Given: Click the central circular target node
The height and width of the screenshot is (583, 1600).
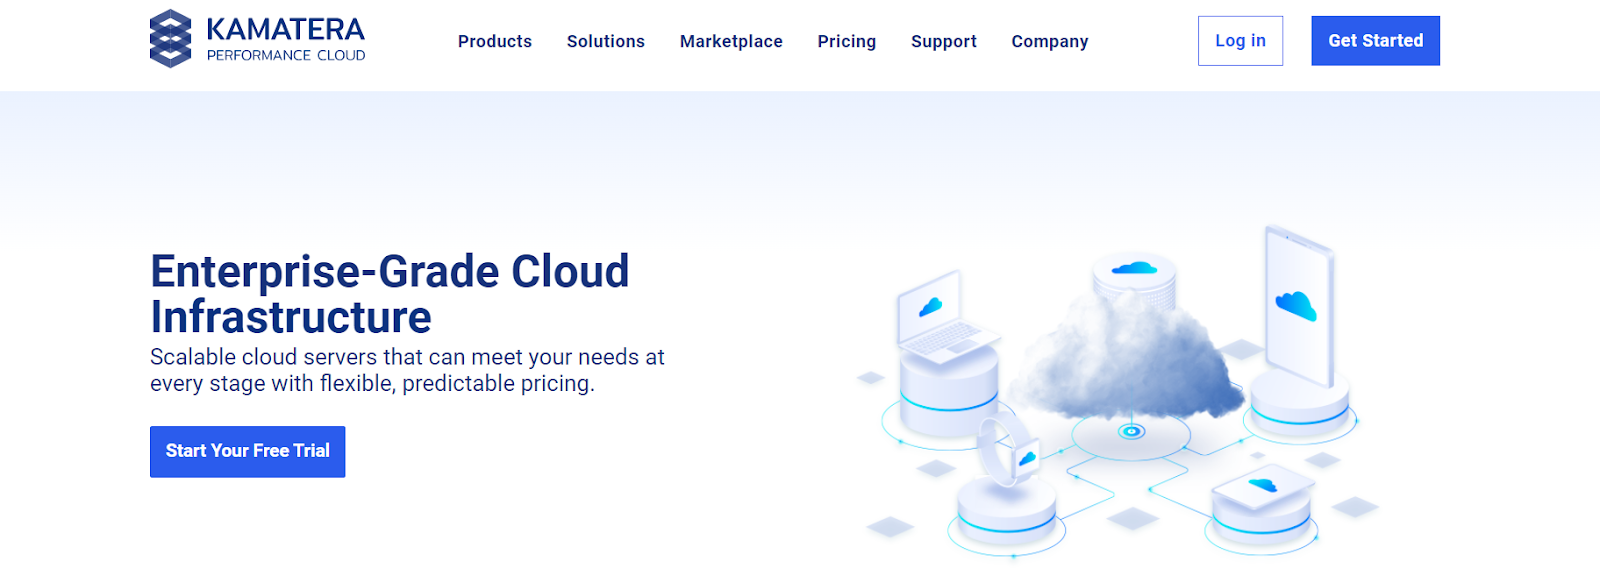Looking at the screenshot, I should point(1131,432).
